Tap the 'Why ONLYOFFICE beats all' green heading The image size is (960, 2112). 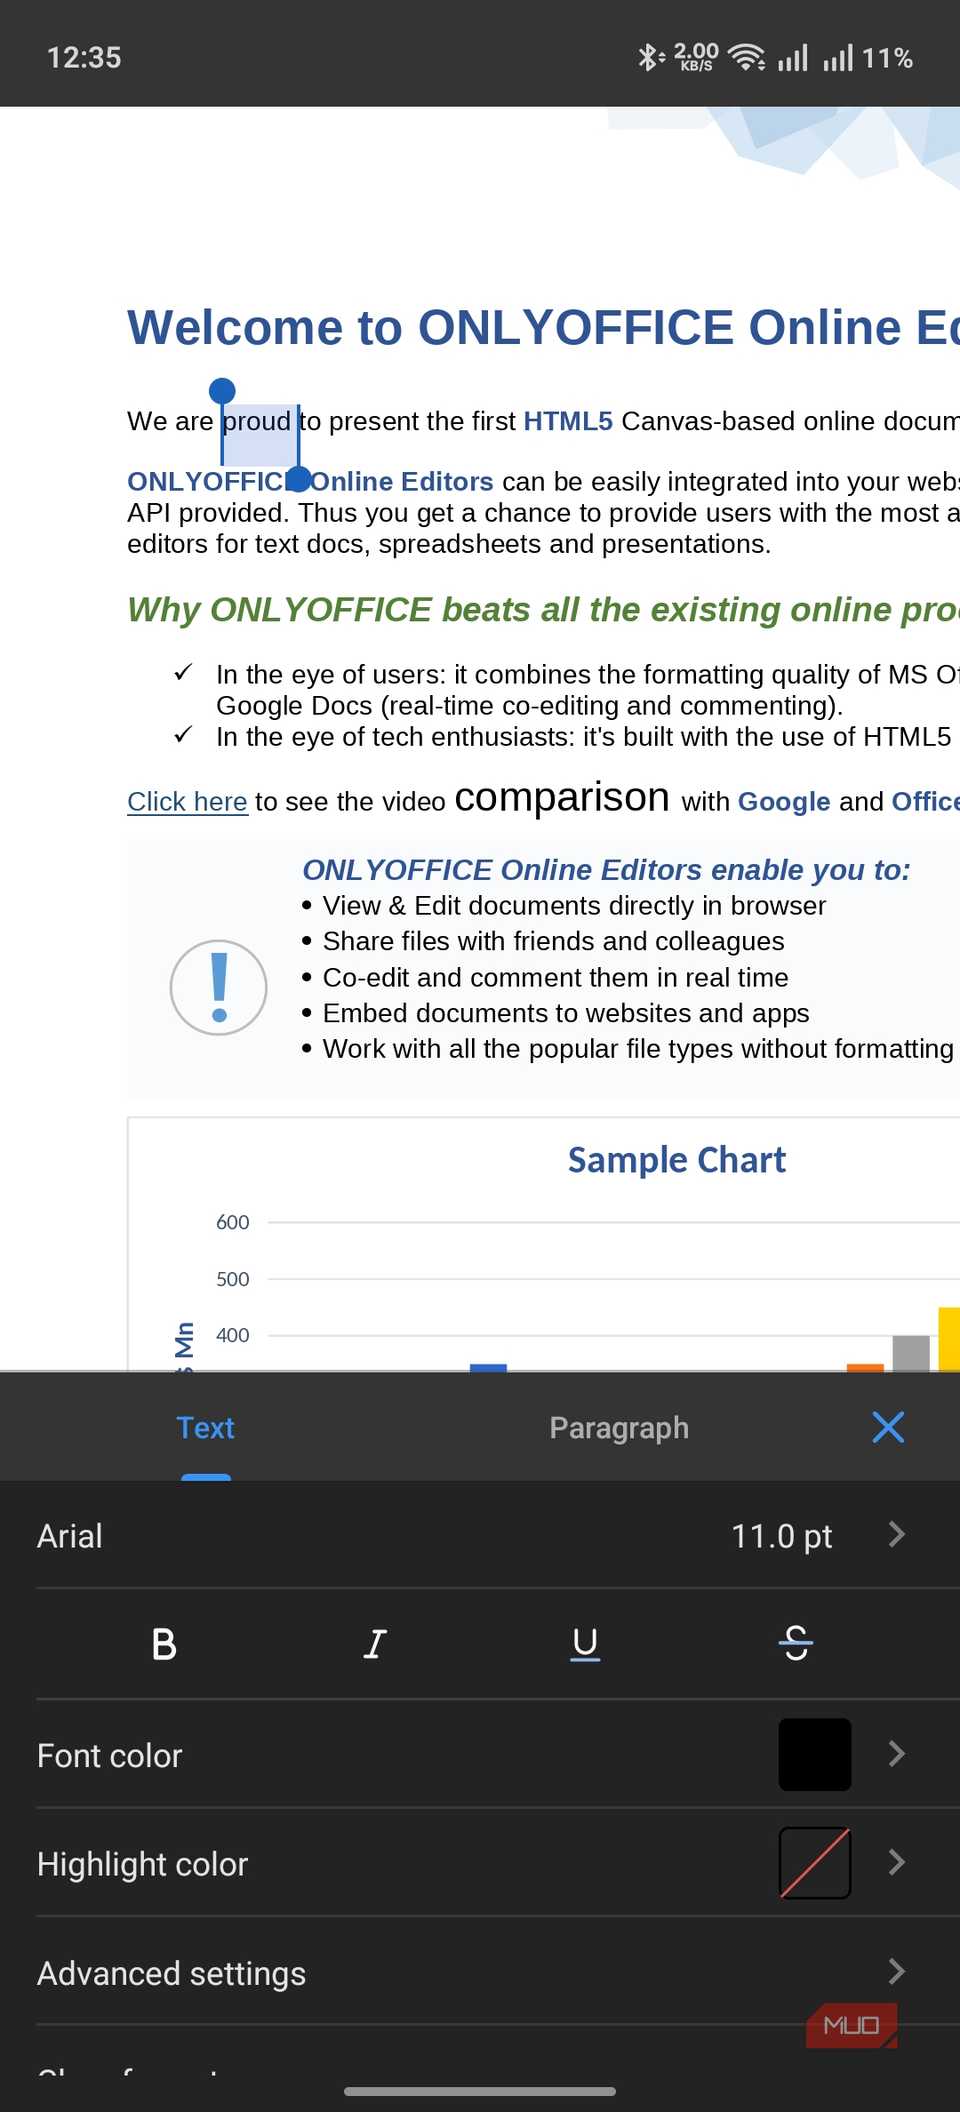(543, 609)
